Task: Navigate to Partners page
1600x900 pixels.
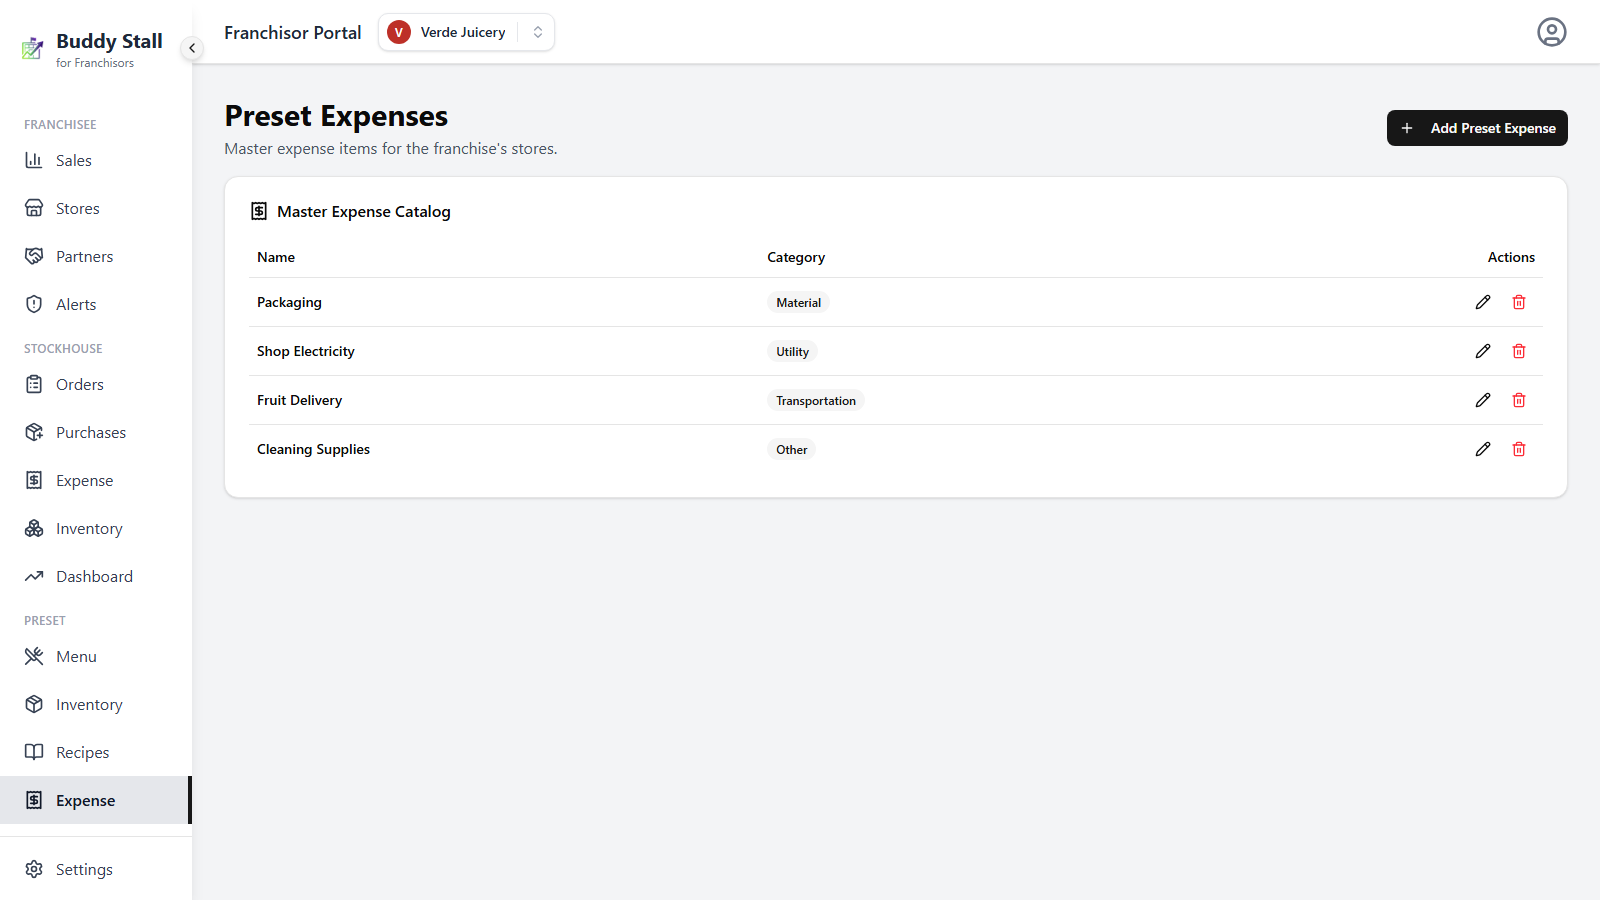Action: coord(96,256)
